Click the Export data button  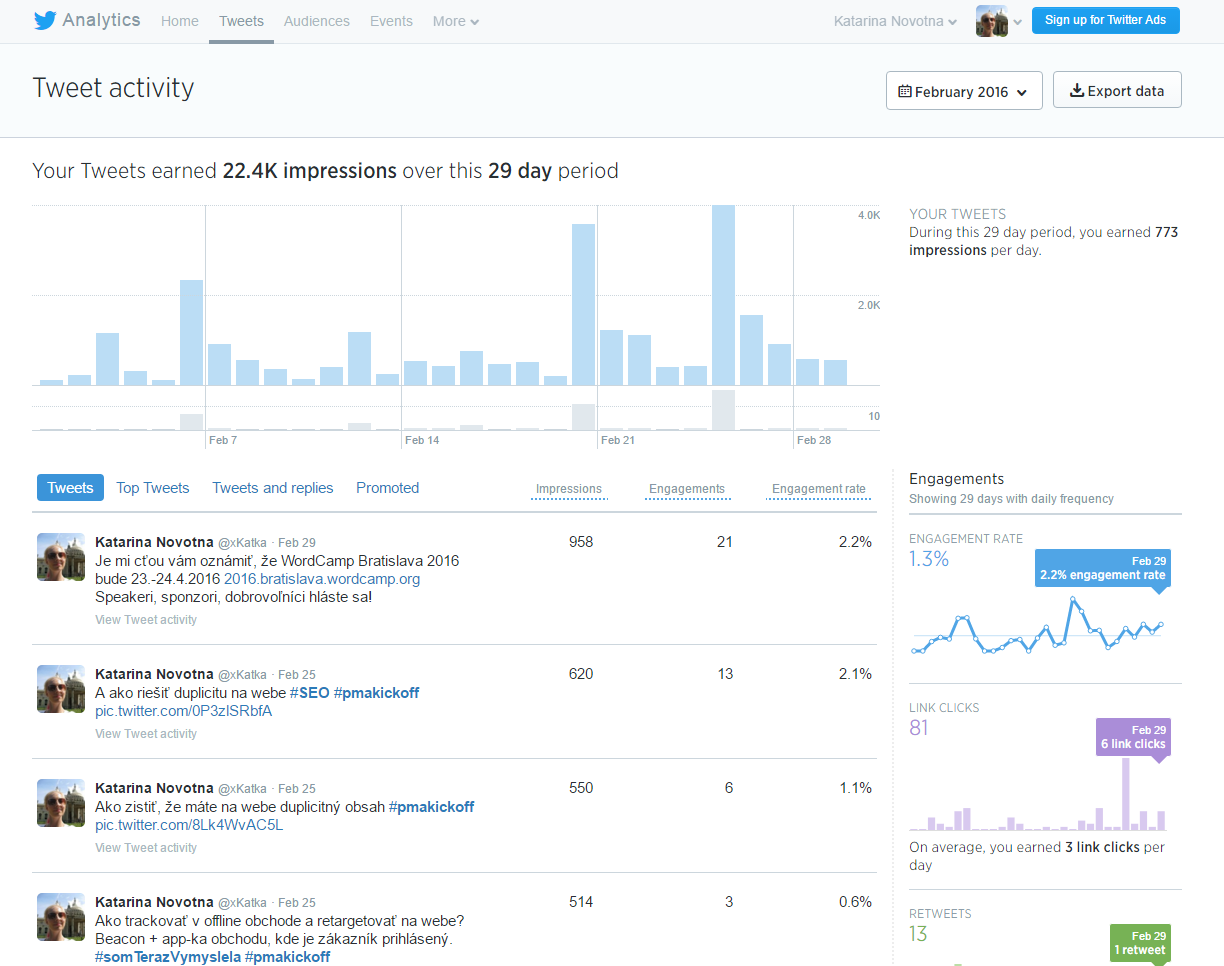[x=1117, y=91]
